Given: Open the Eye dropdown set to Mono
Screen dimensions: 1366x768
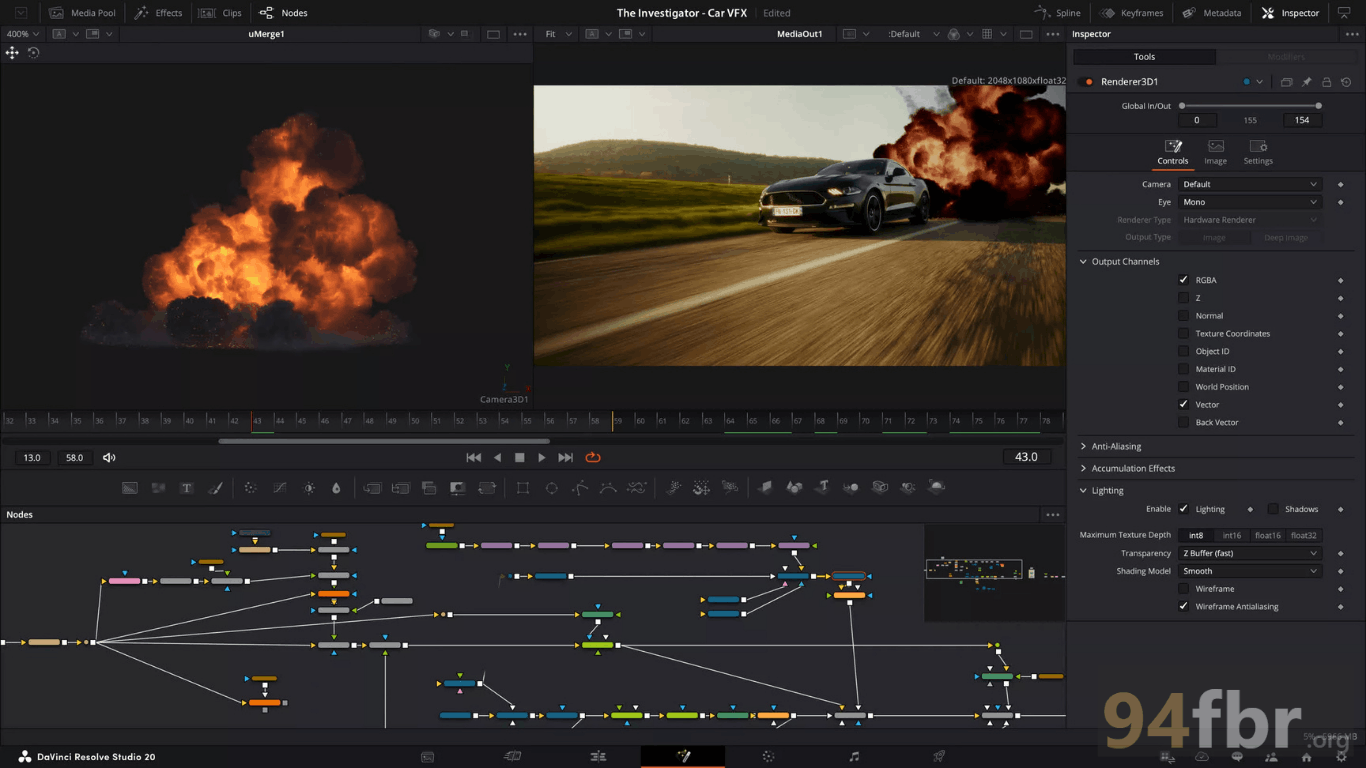Looking at the screenshot, I should [x=1250, y=202].
